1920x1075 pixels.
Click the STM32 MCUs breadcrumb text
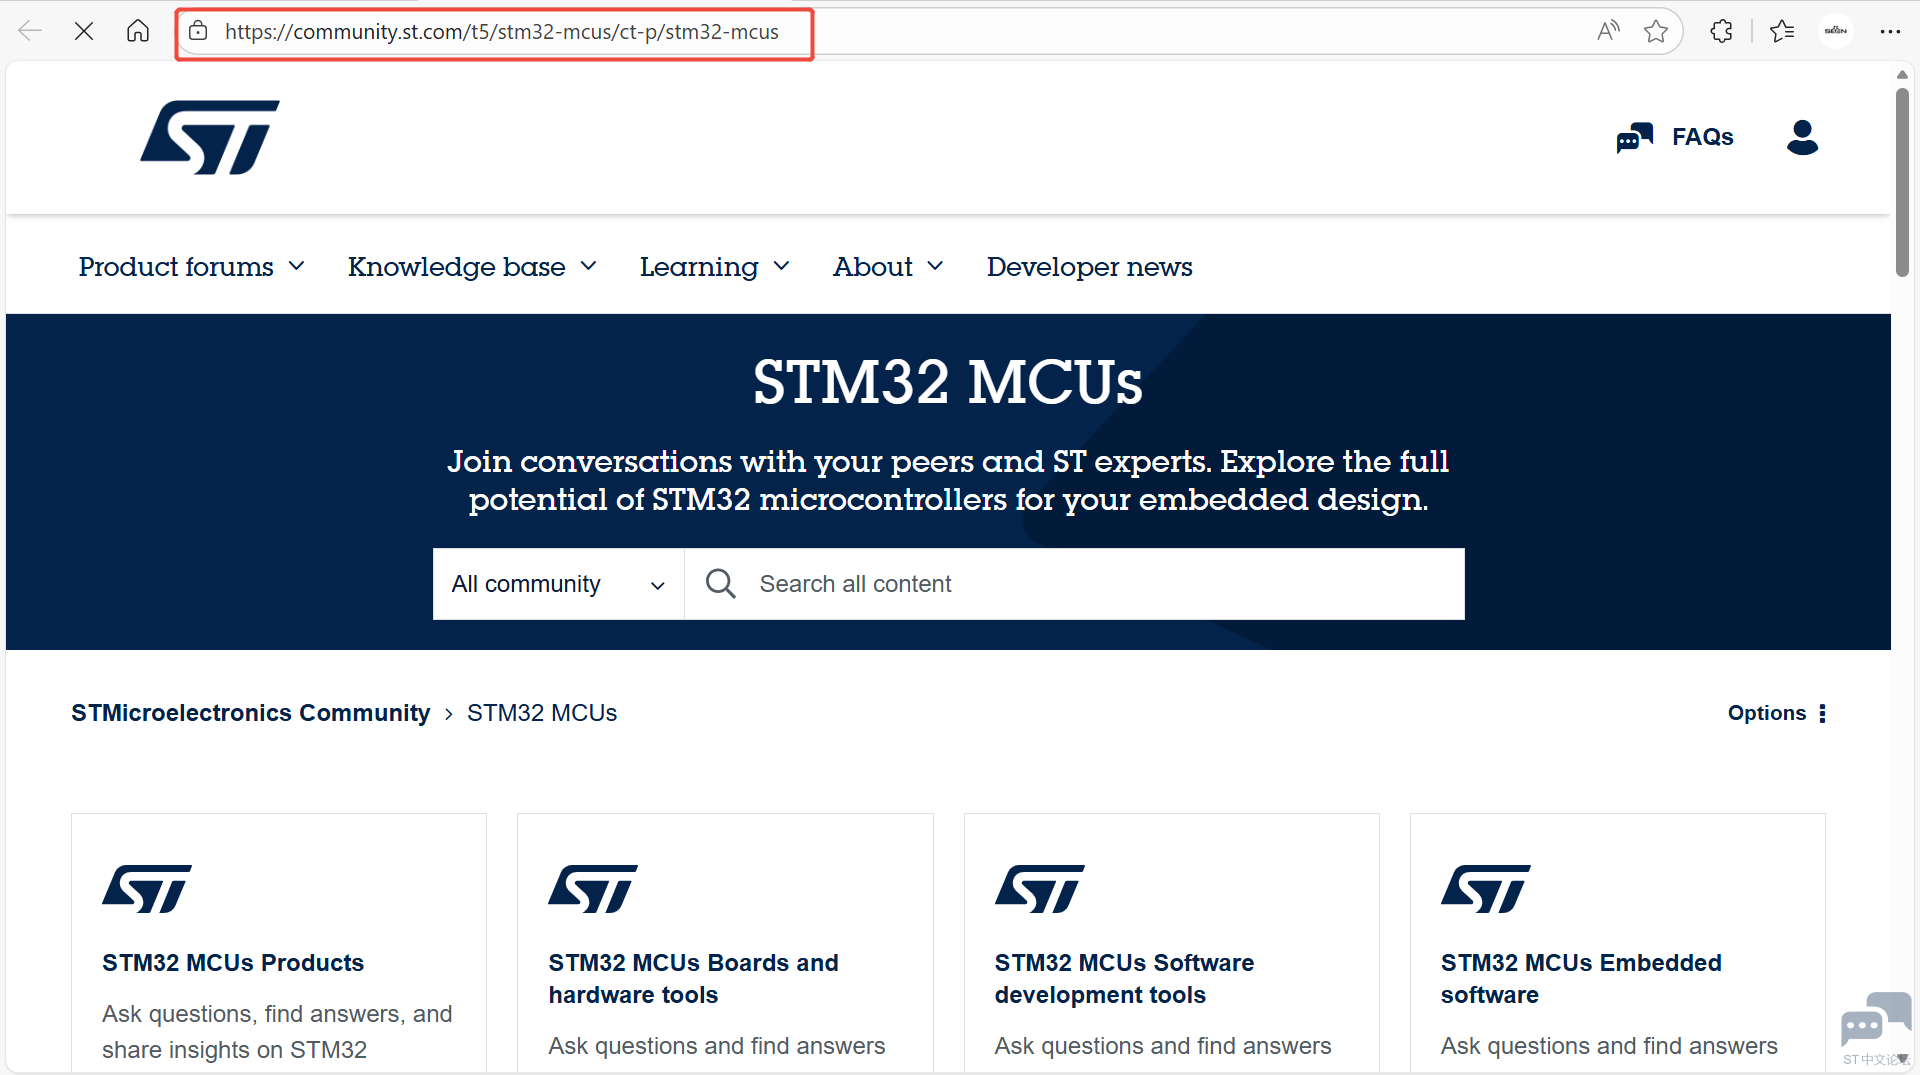click(x=542, y=713)
